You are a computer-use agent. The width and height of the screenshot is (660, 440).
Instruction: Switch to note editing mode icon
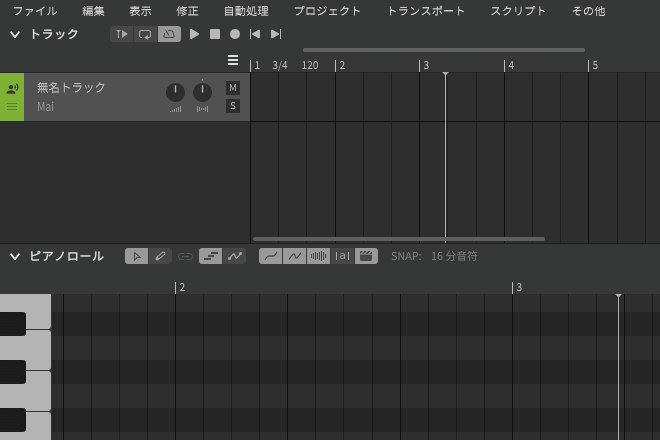click(210, 256)
